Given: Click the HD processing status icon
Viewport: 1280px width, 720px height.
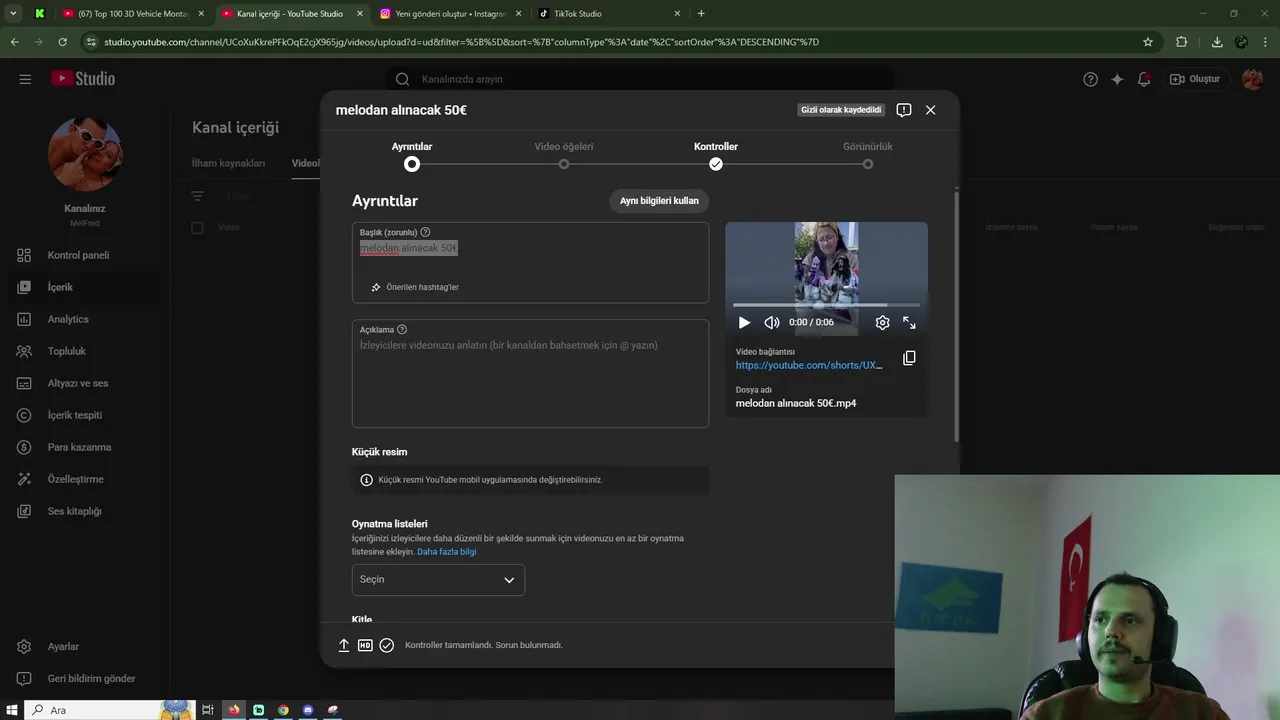Looking at the screenshot, I should coord(365,645).
